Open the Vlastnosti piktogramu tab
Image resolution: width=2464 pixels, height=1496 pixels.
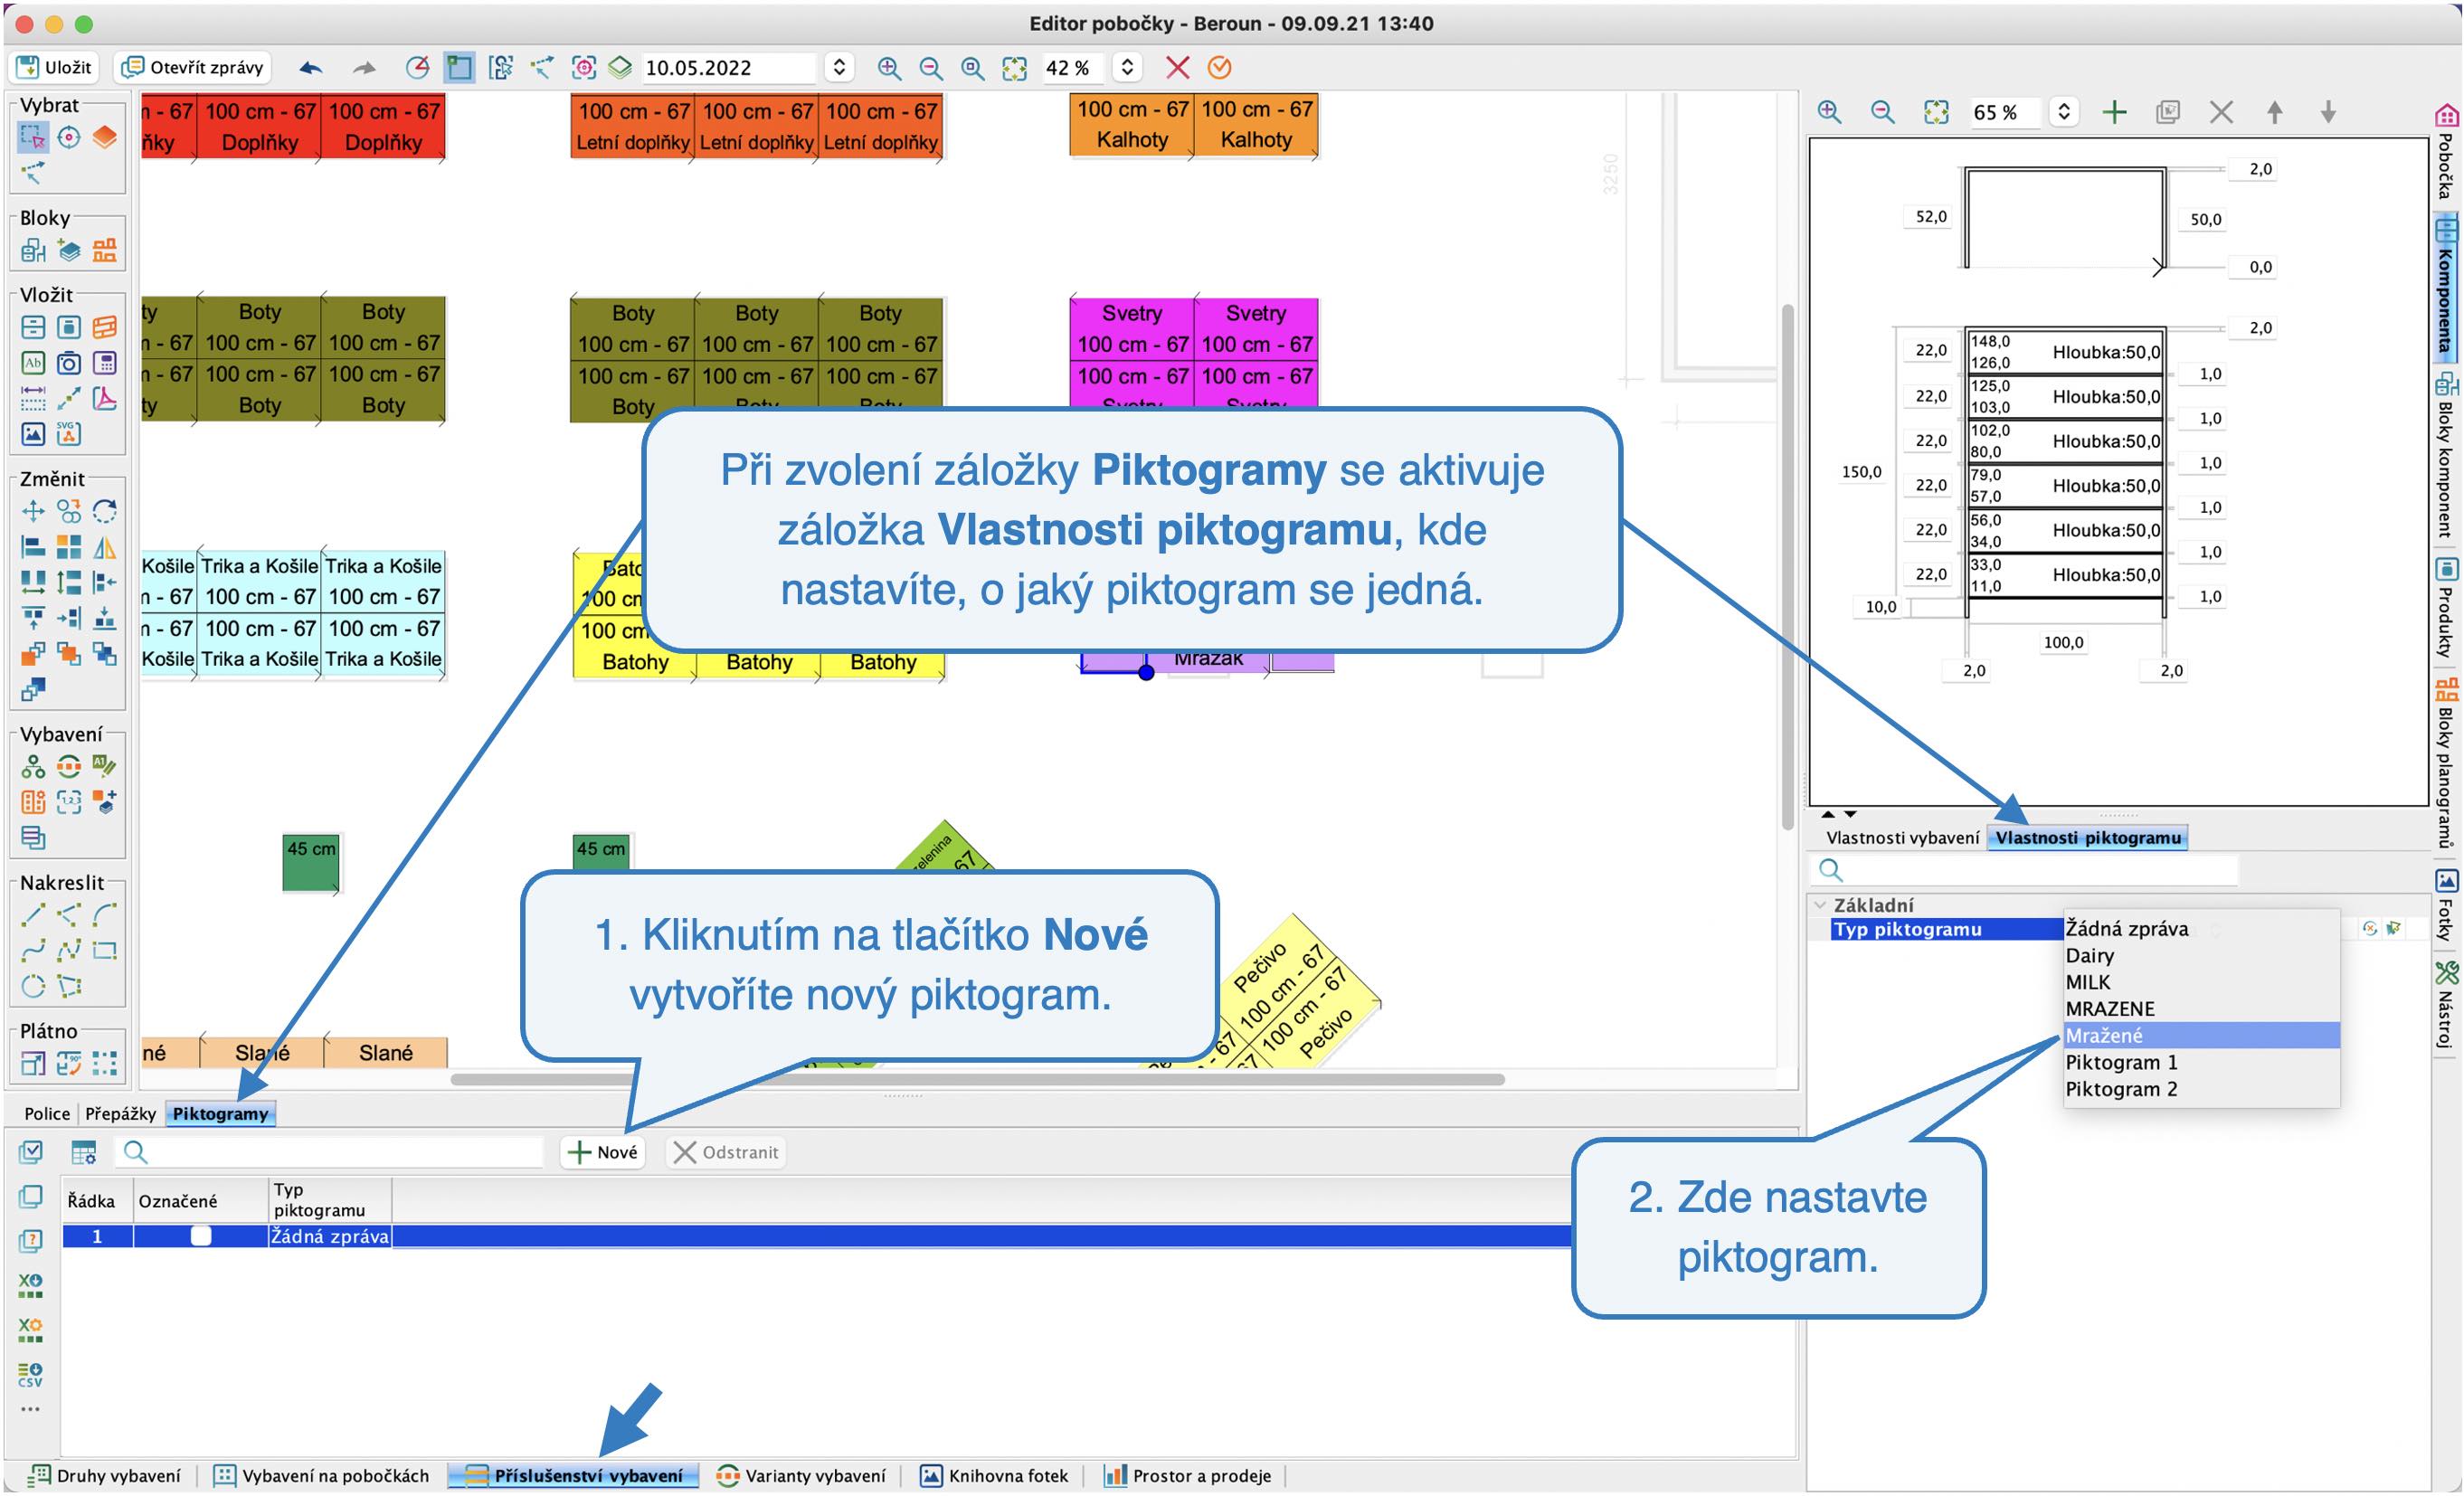(2088, 838)
